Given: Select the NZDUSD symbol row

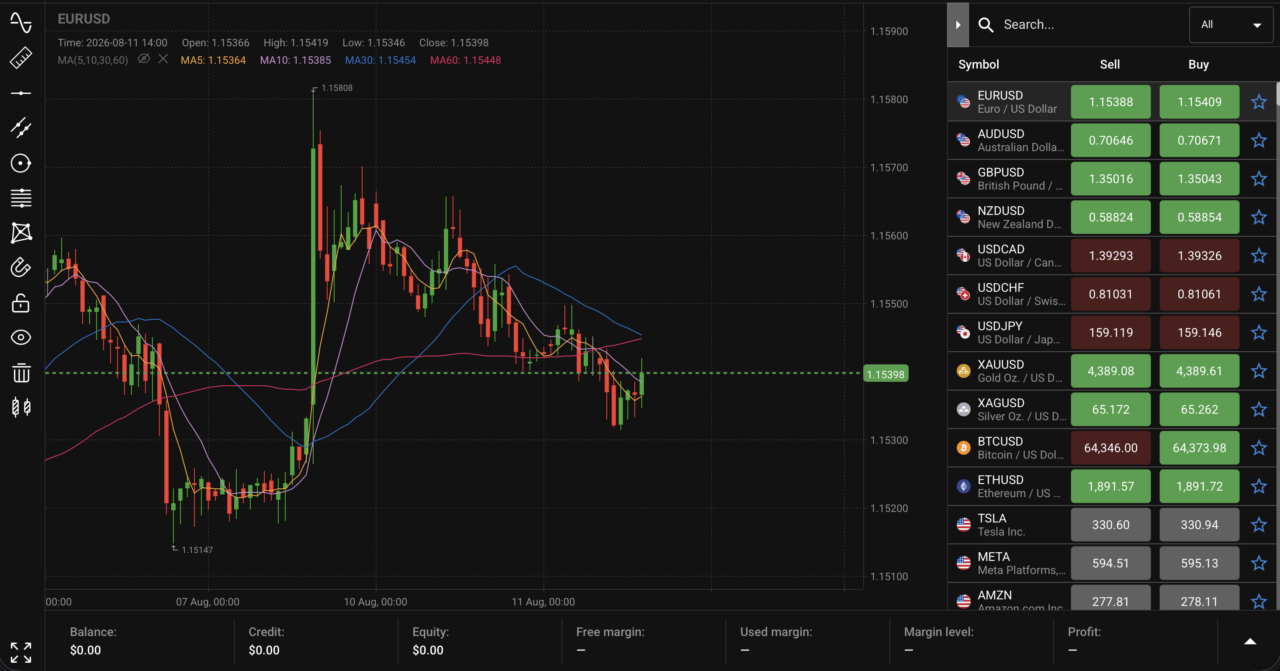Looking at the screenshot, I should click(1113, 217).
